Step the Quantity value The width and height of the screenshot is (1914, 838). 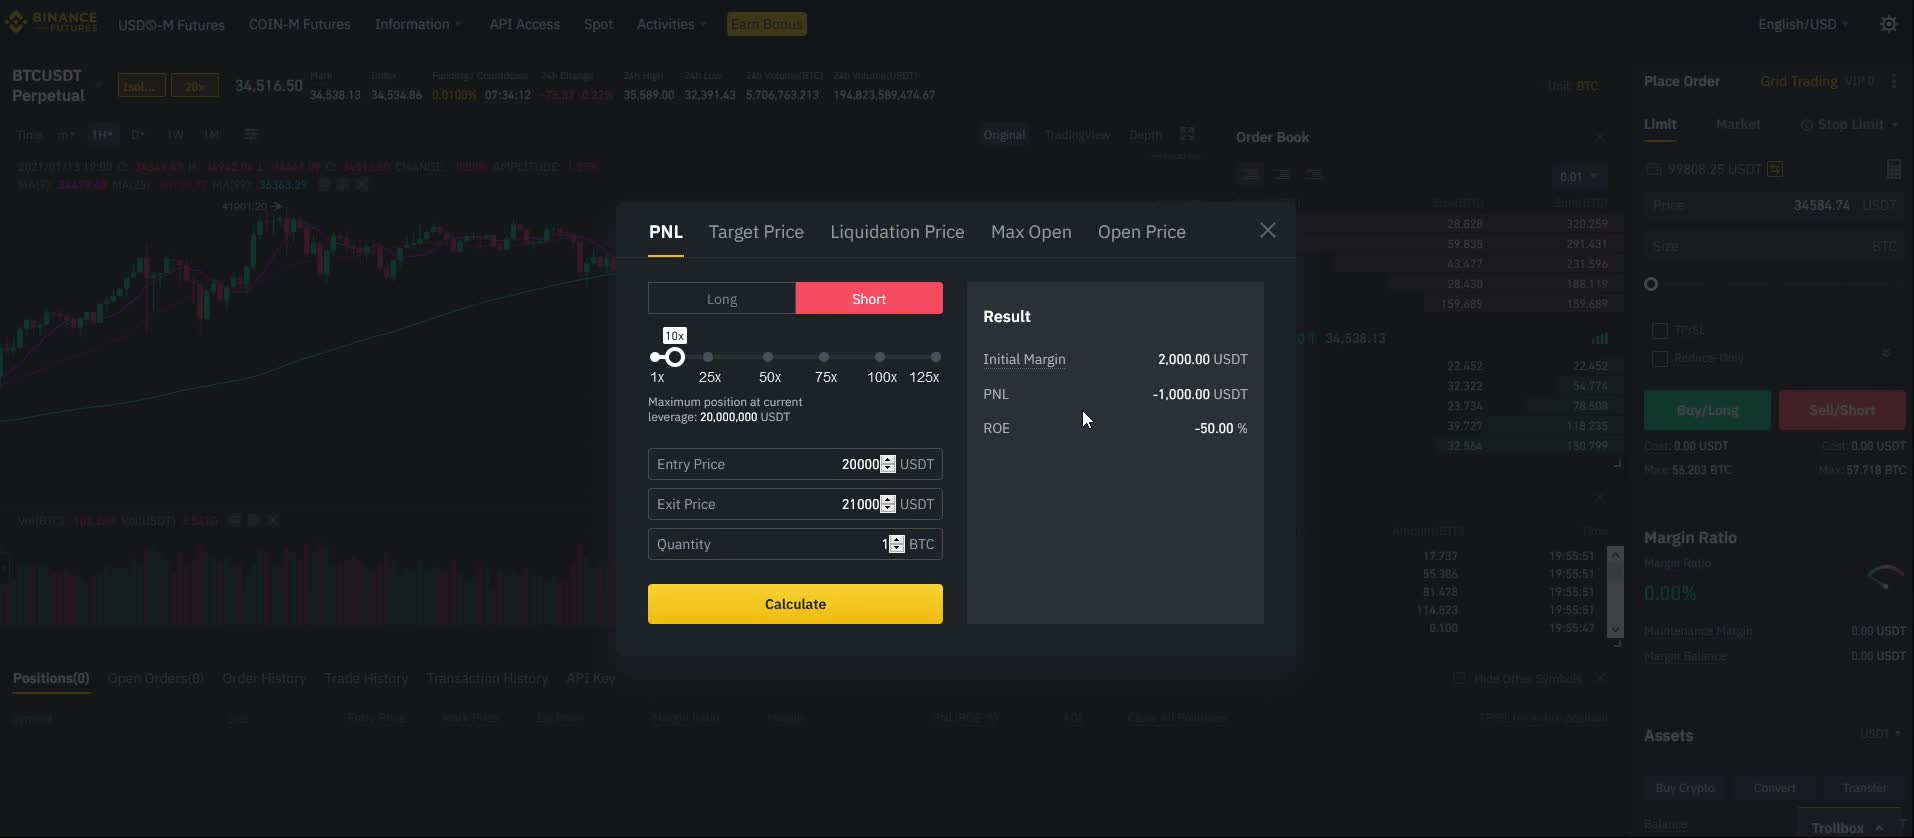click(x=897, y=544)
